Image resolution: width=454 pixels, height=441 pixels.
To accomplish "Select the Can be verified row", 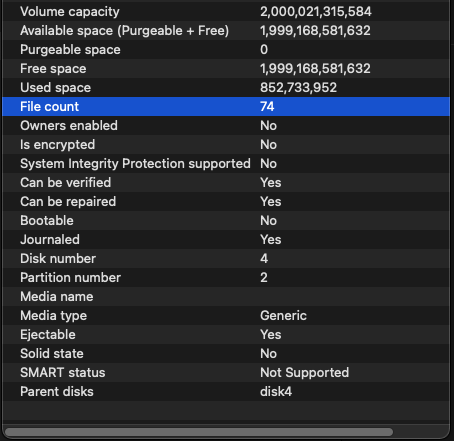I will (x=226, y=183).
